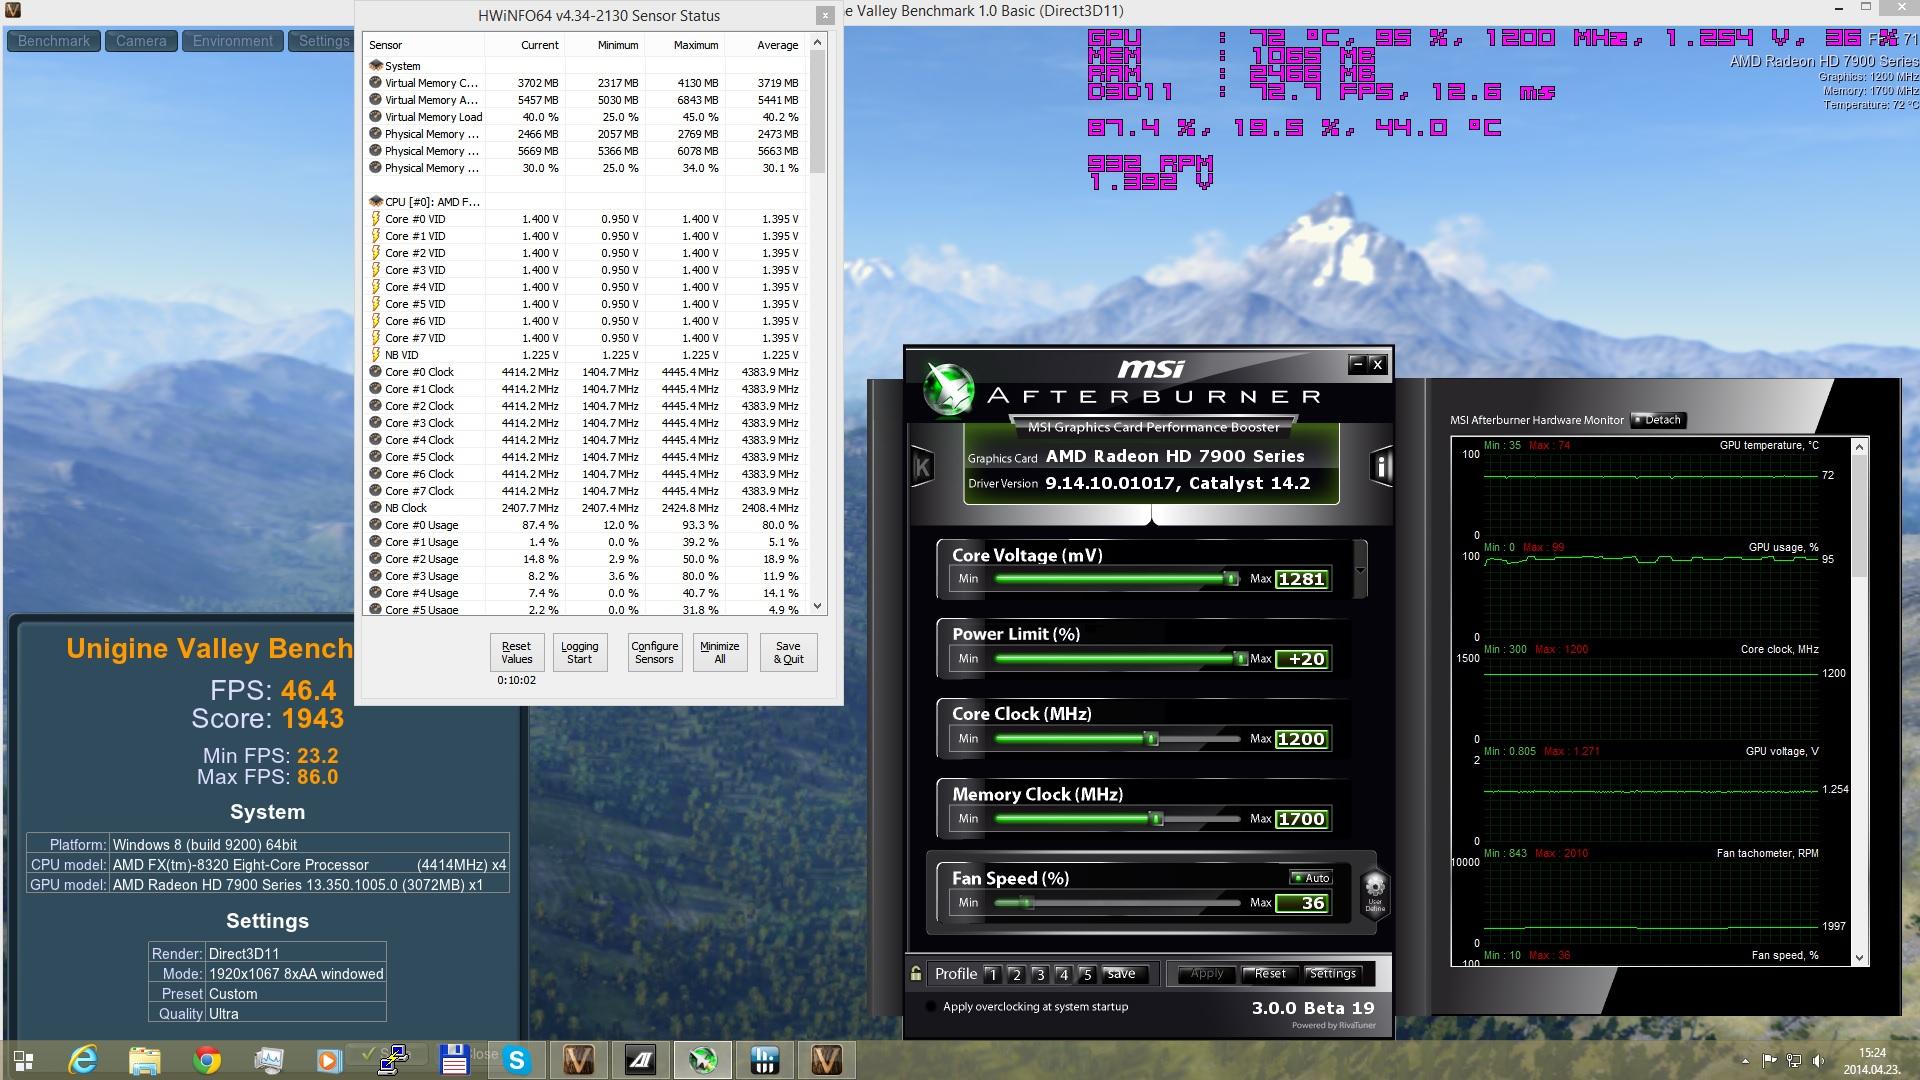Image resolution: width=1920 pixels, height=1080 pixels.
Task: Click the Afterburner Apply button
Action: click(x=1207, y=974)
